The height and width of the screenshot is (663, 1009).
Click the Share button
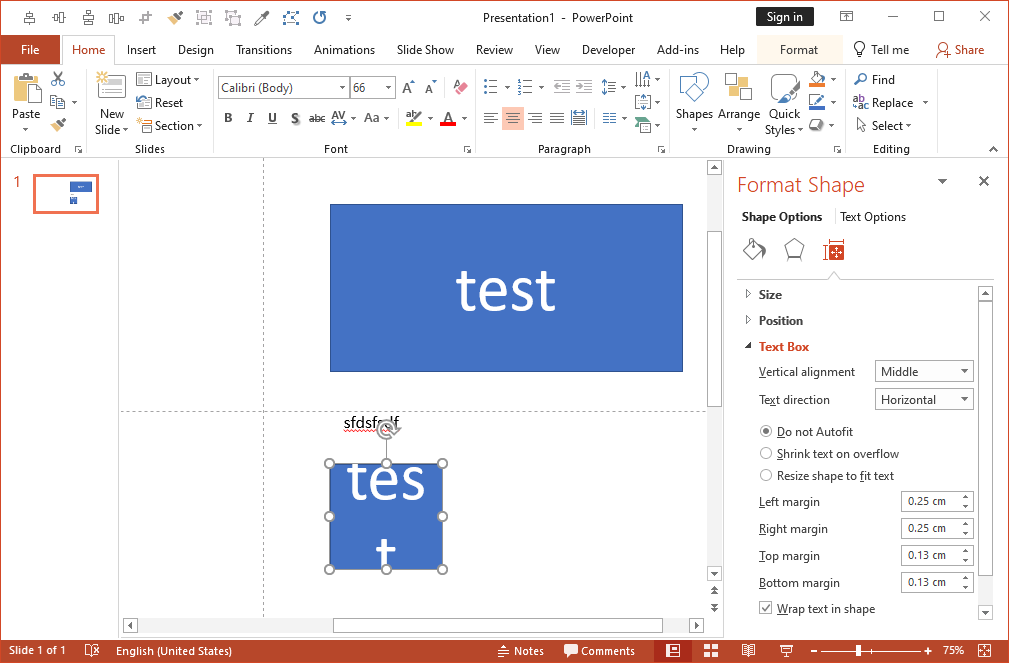tap(960, 50)
